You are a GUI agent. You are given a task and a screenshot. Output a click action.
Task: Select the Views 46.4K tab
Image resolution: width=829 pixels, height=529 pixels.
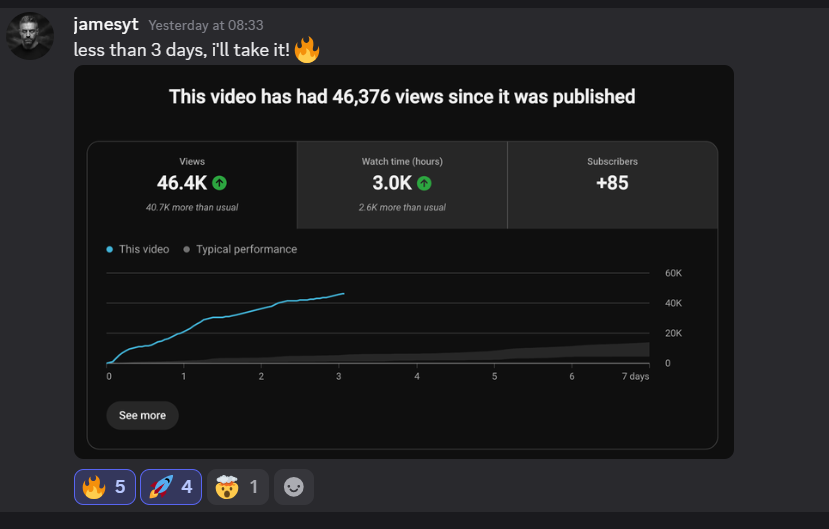(192, 185)
